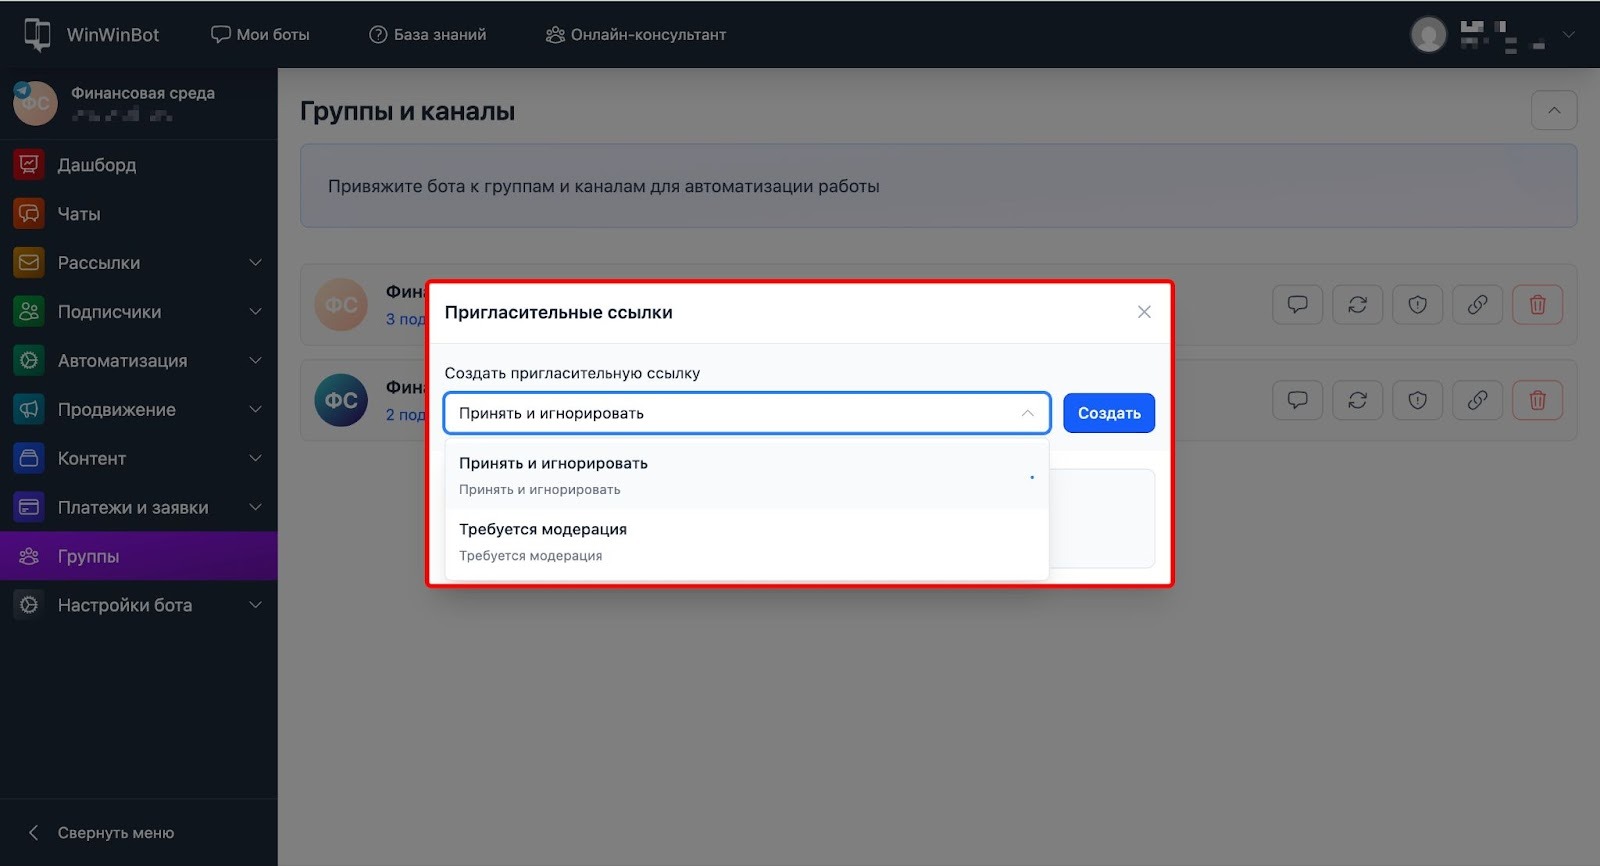
Task: Open the user avatar in the top bar
Action: [1428, 35]
